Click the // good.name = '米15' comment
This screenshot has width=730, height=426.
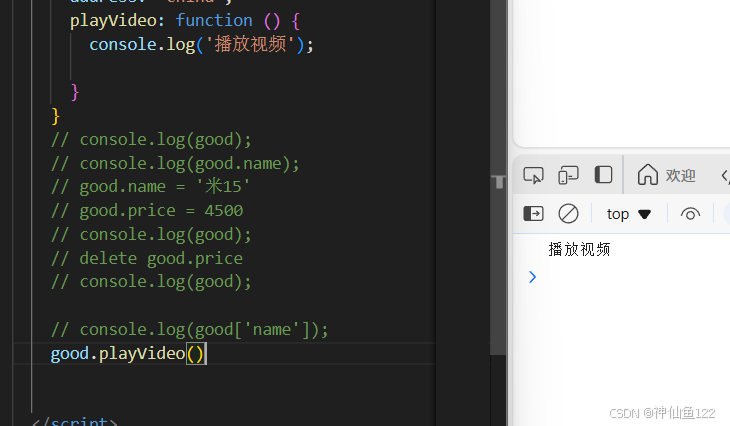[x=150, y=187]
